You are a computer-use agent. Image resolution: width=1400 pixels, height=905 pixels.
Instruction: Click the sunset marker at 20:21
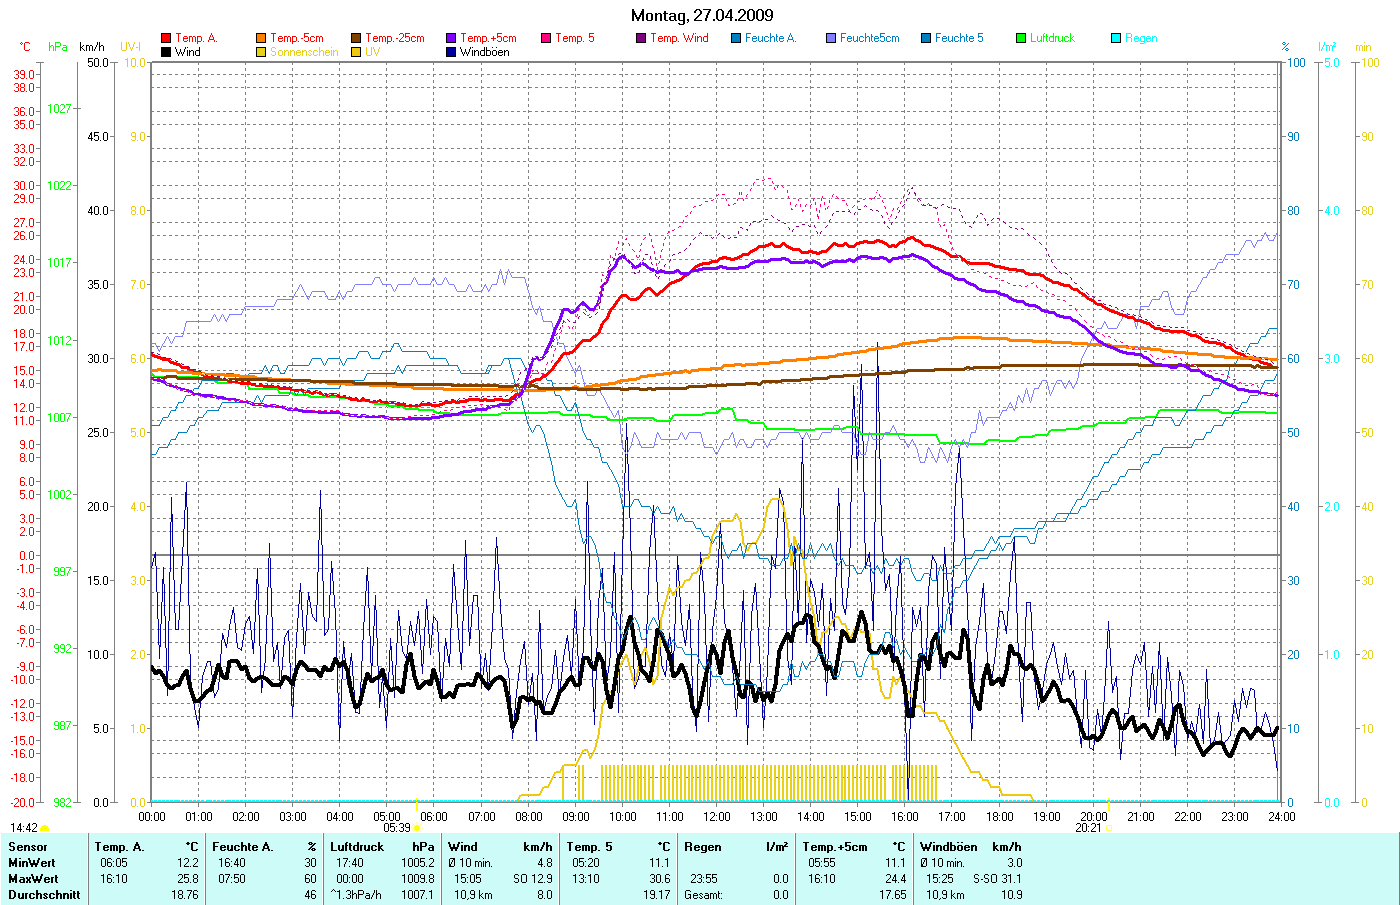click(x=1107, y=828)
